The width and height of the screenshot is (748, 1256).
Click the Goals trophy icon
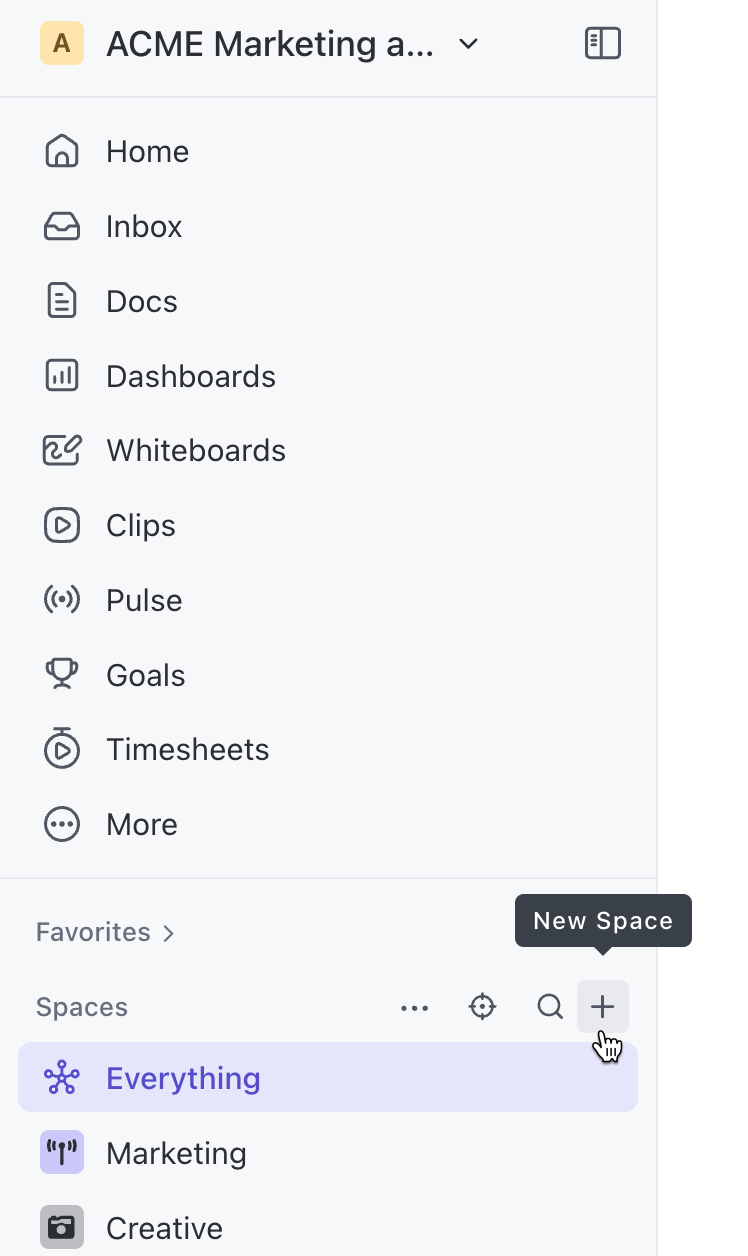point(61,674)
